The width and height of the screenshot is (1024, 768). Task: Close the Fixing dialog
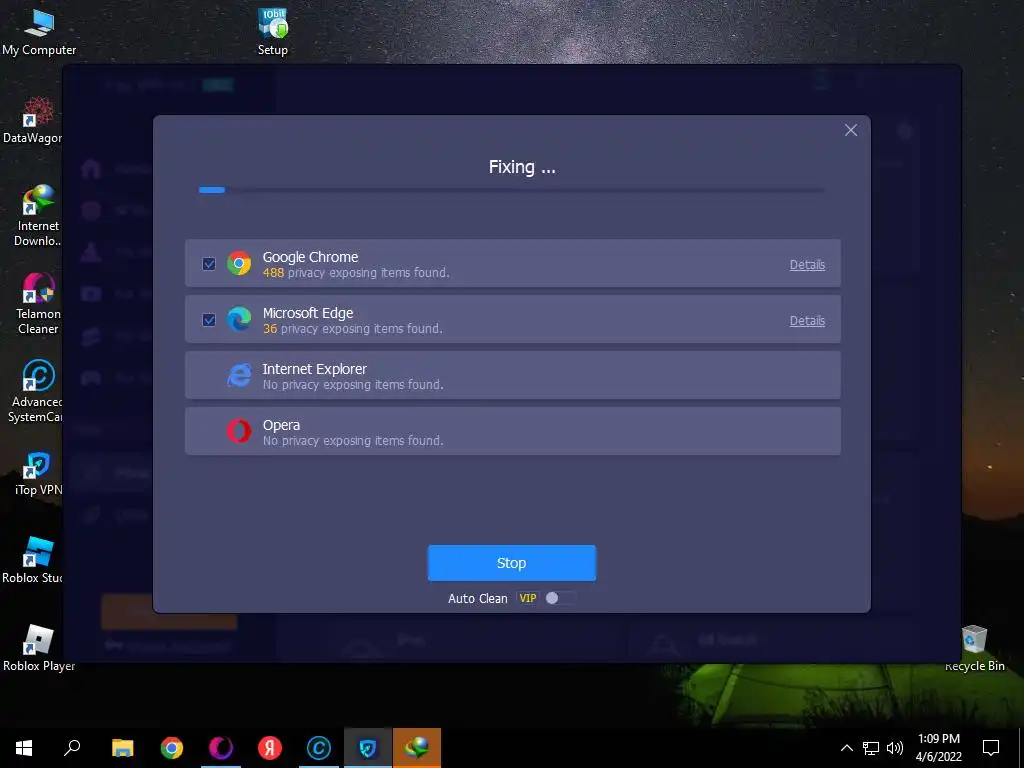click(850, 130)
